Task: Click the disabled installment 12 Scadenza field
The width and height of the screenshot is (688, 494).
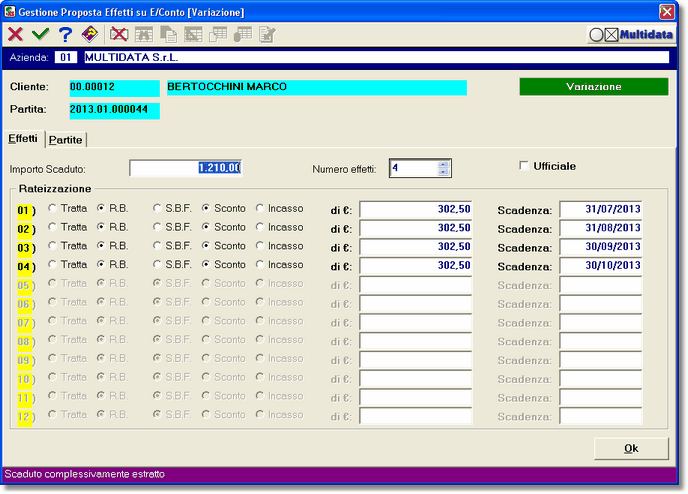Action: point(601,416)
